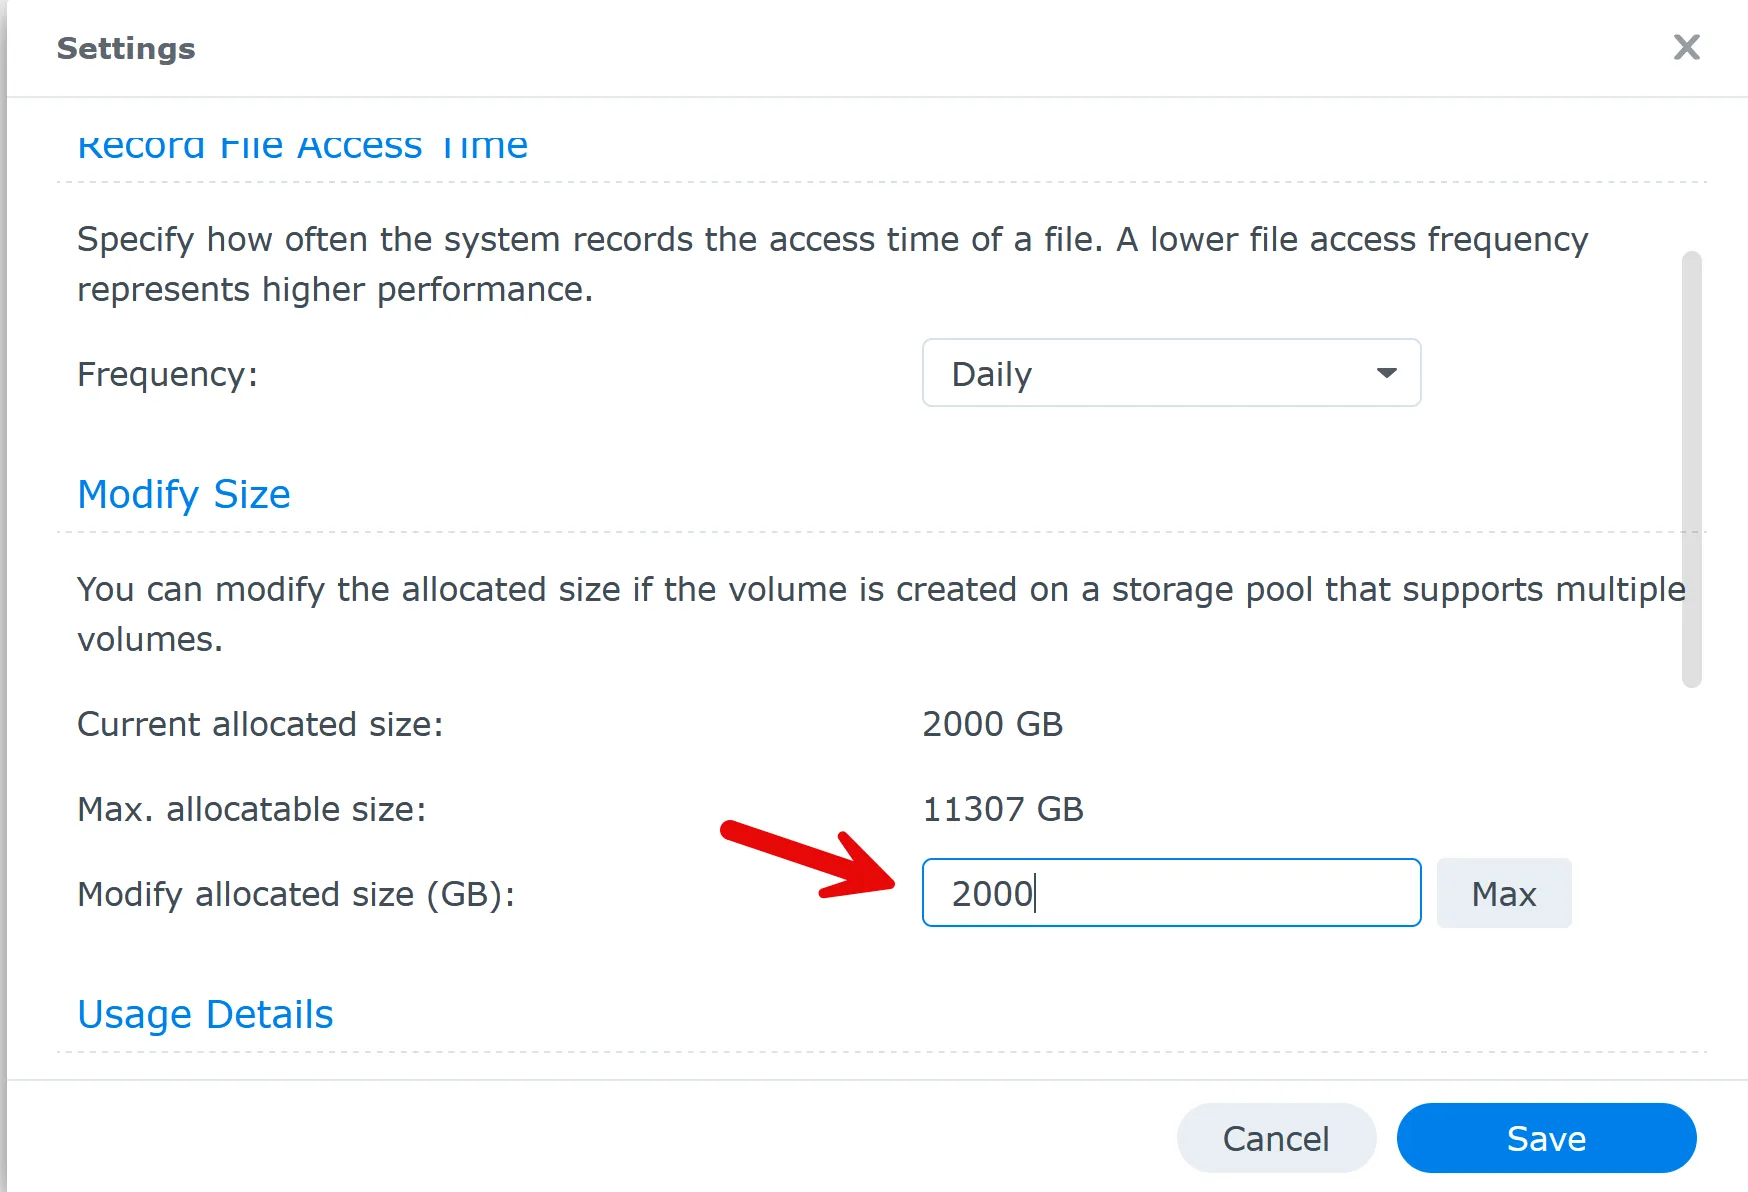Close the Settings dialog

point(1686,47)
